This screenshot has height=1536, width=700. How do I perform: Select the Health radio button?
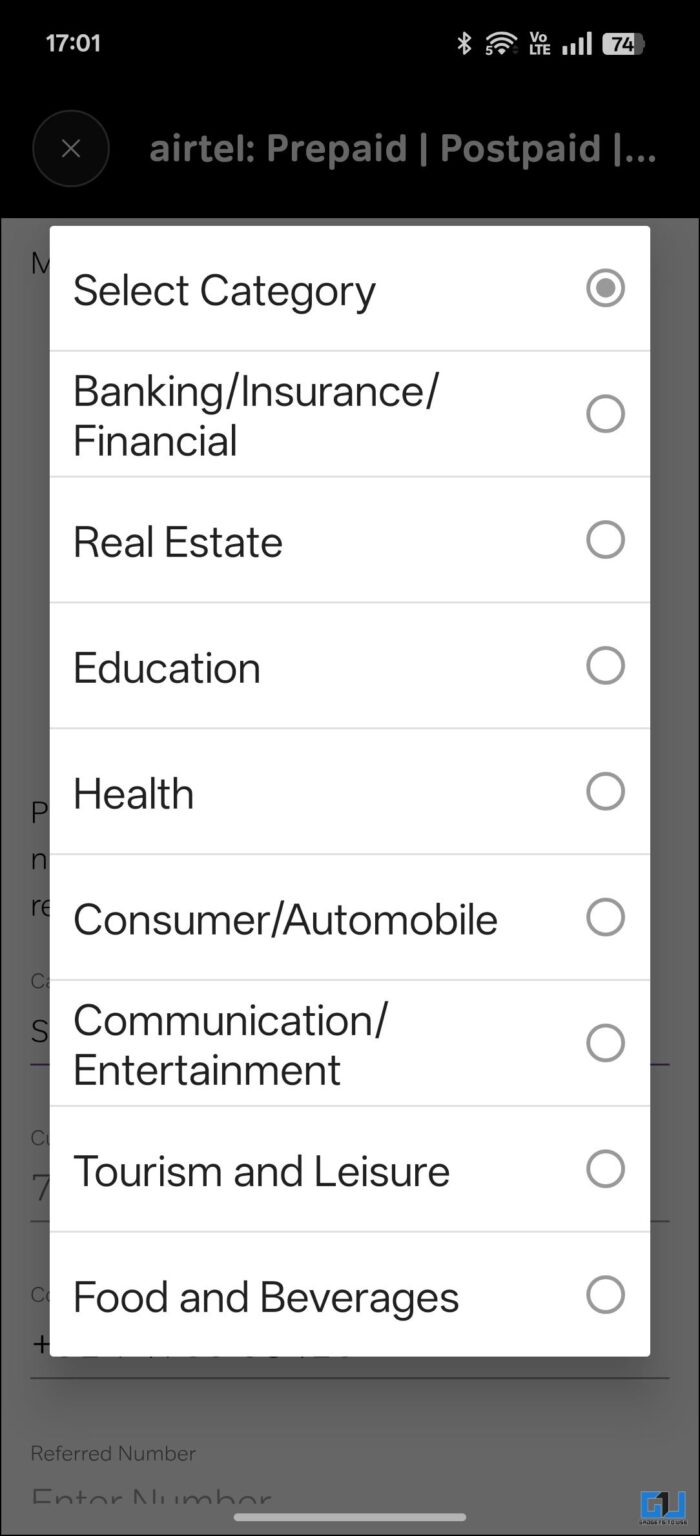pos(606,790)
